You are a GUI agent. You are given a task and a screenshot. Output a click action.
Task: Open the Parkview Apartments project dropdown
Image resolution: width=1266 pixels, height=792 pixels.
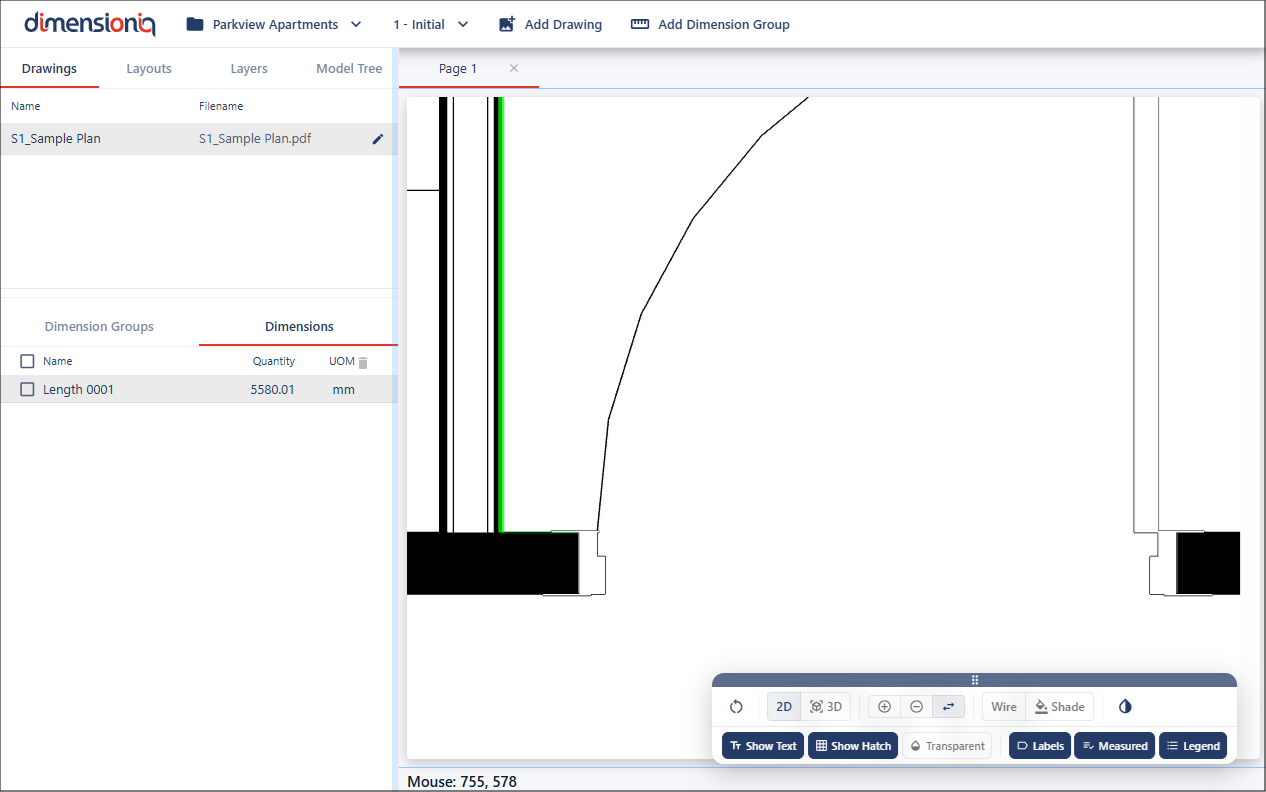click(274, 24)
